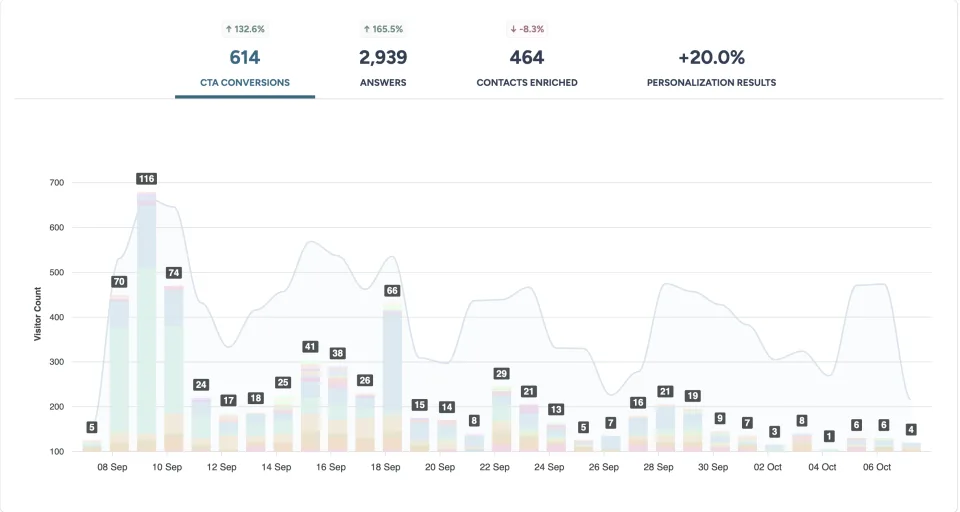Click the 18 data label
The image size is (960, 512).
point(255,398)
